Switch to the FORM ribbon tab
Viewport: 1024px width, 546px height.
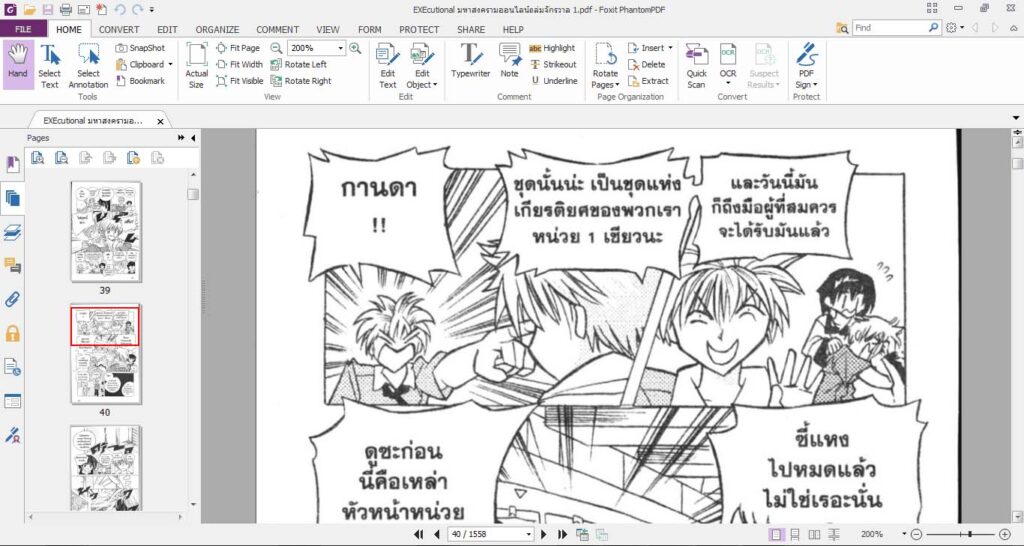click(x=370, y=29)
